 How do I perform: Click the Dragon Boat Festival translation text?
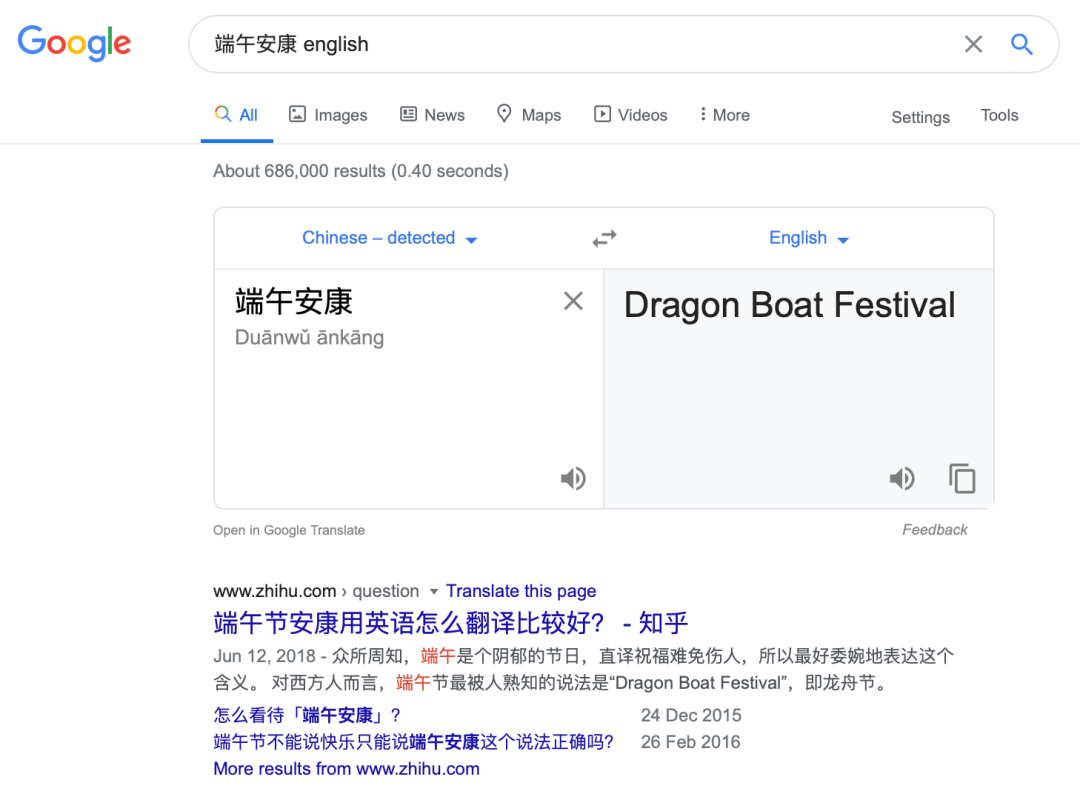[789, 305]
